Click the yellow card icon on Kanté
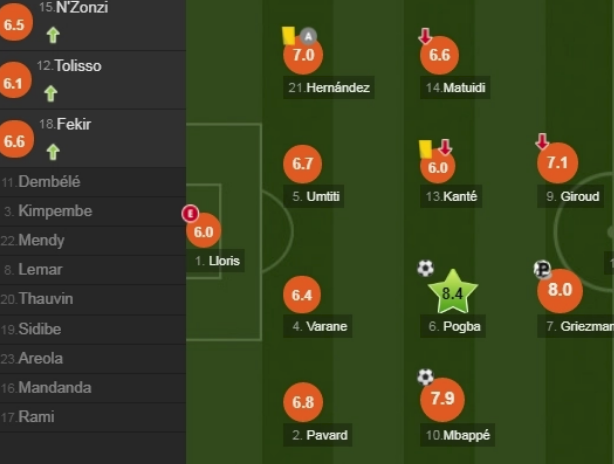 (x=425, y=149)
